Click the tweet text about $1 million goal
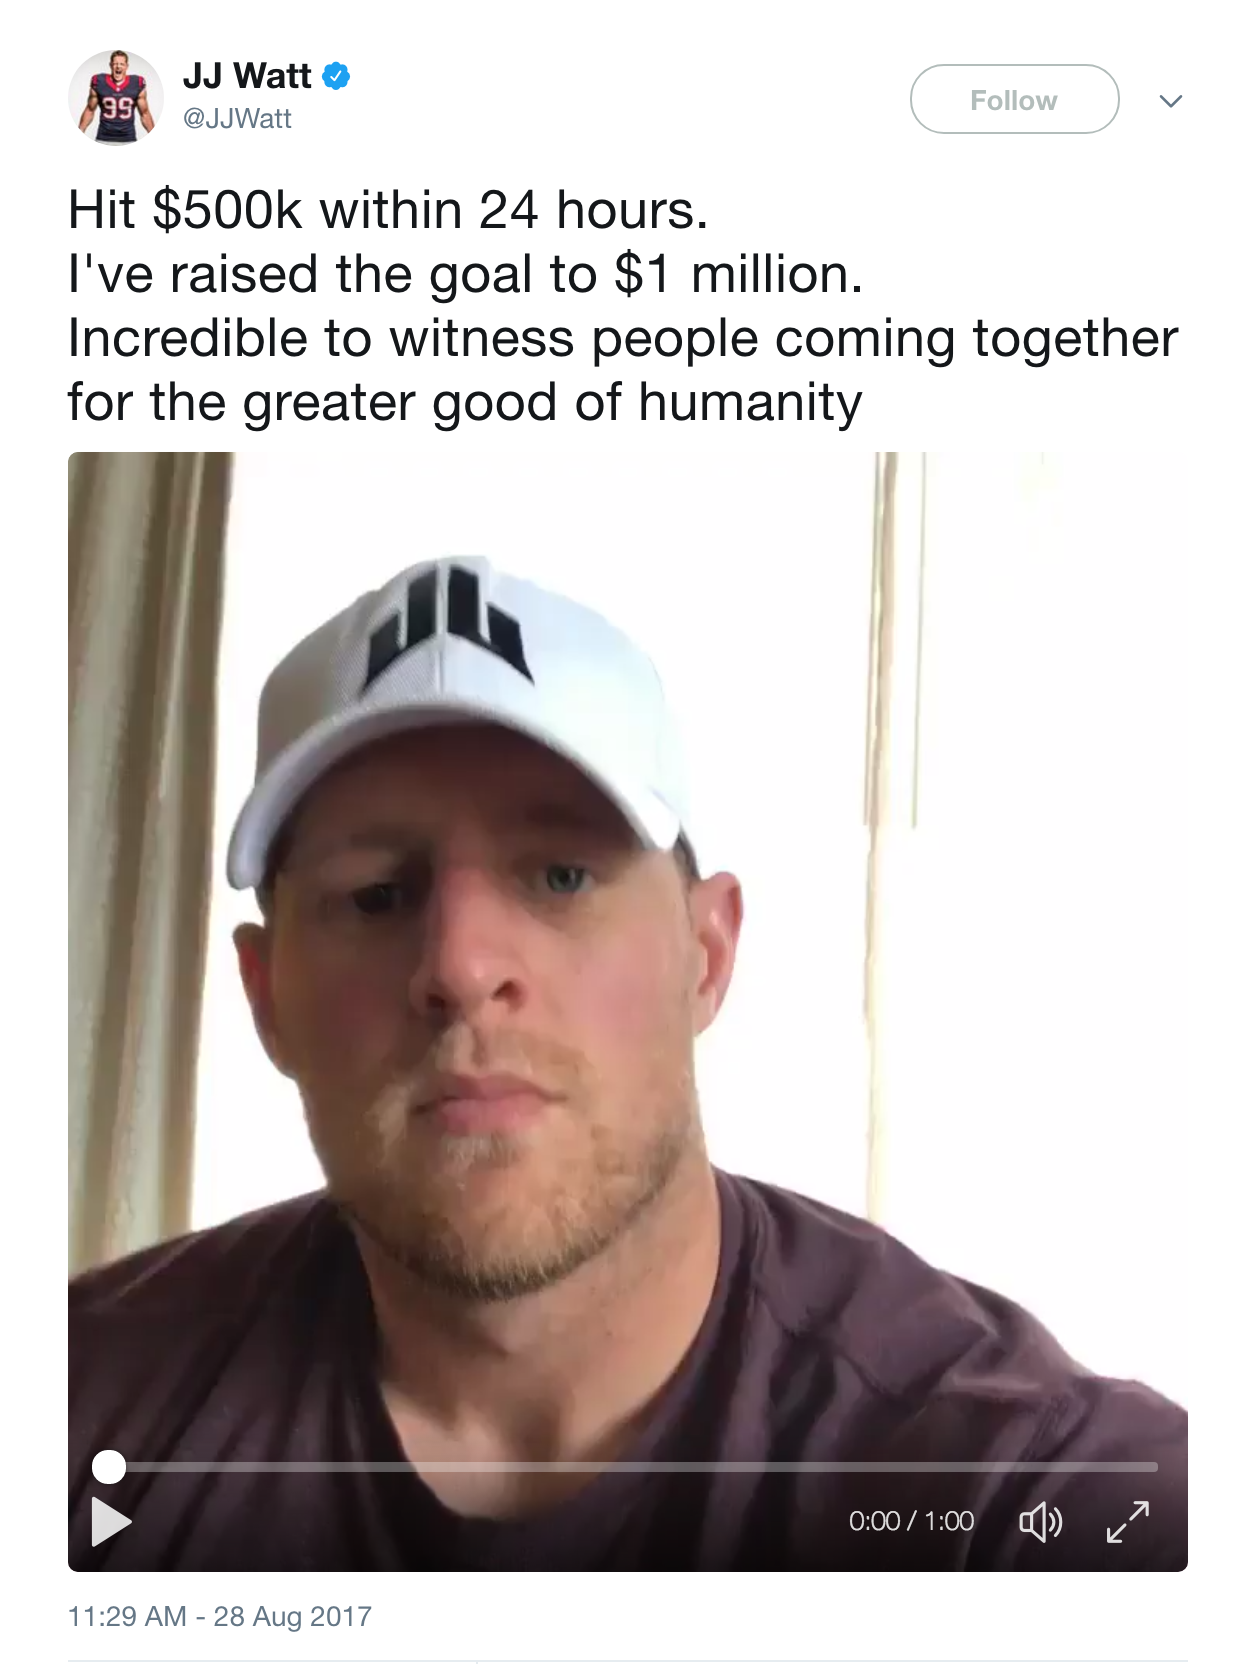 click(x=465, y=274)
